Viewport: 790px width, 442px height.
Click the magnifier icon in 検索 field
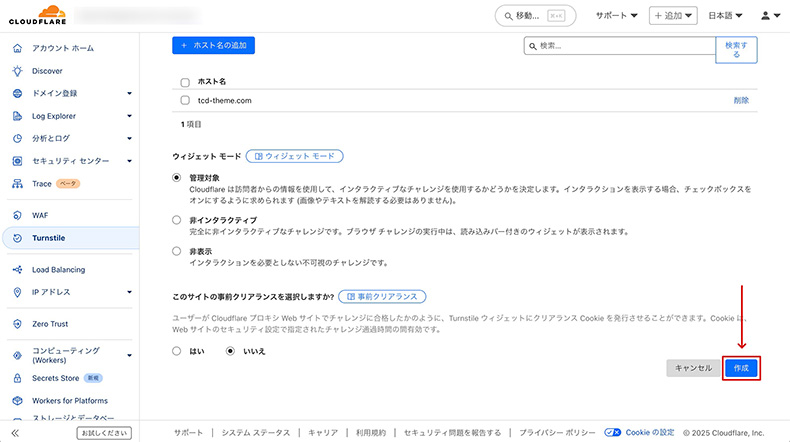(533, 46)
